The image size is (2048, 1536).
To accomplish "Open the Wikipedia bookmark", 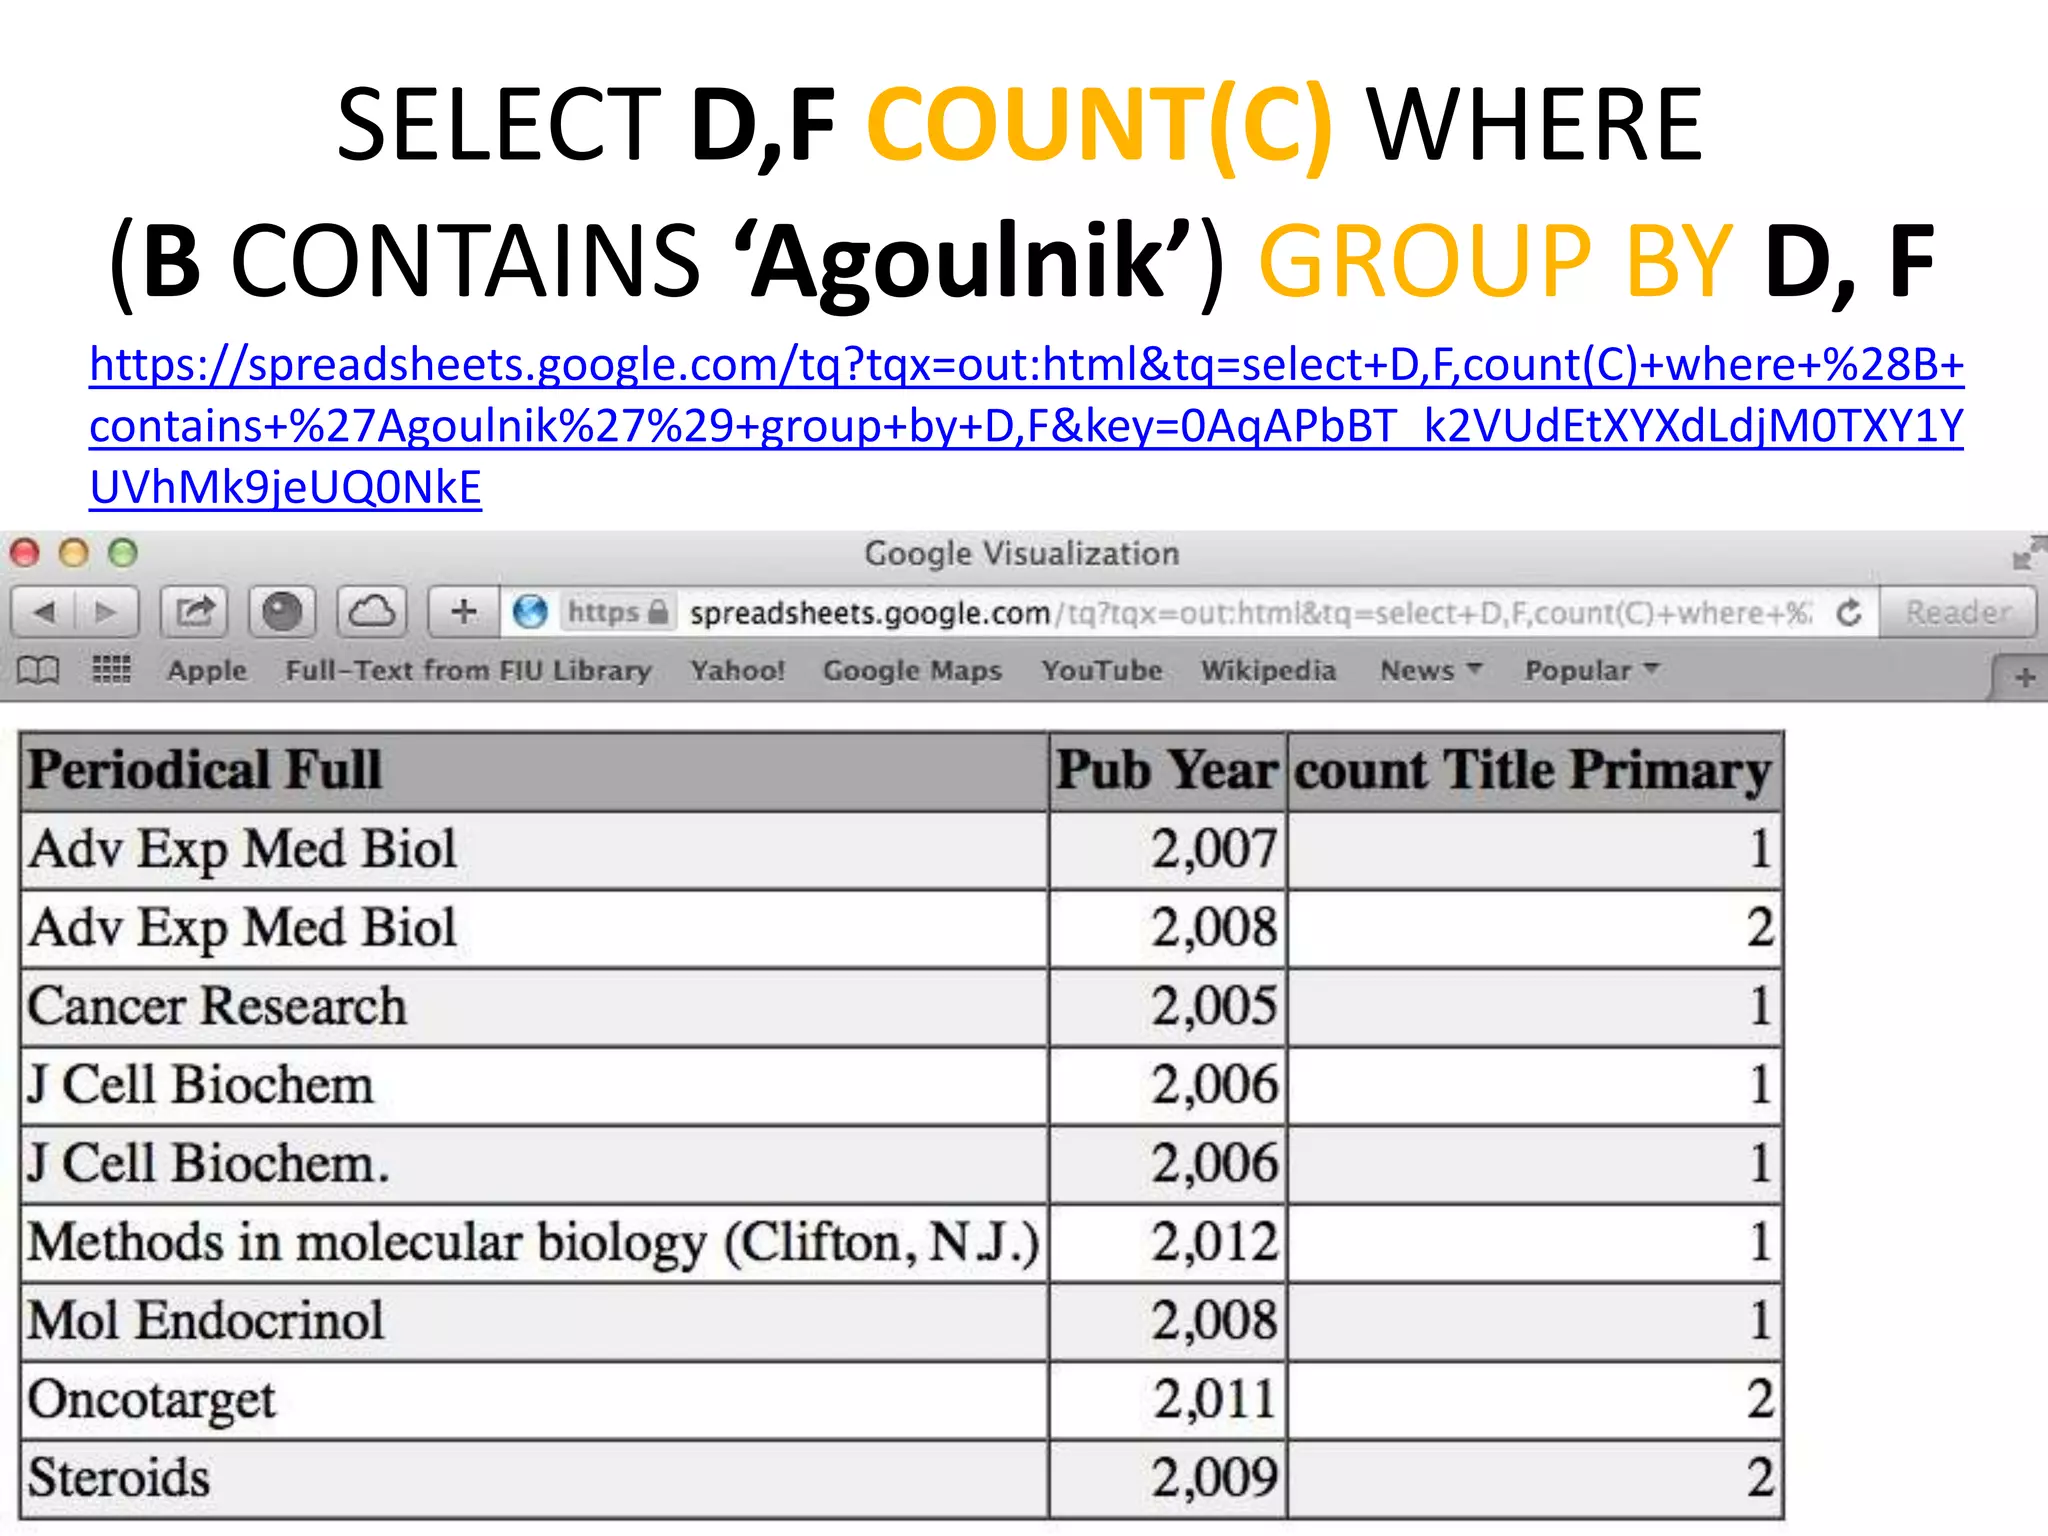I will [x=1268, y=670].
